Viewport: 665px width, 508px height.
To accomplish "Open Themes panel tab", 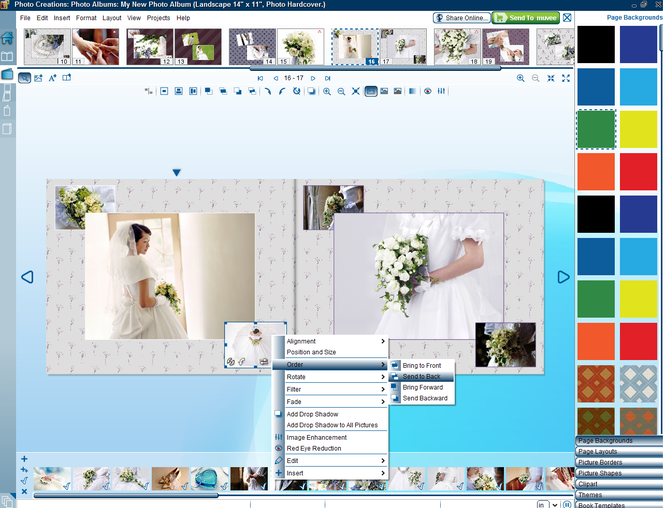I will point(619,495).
